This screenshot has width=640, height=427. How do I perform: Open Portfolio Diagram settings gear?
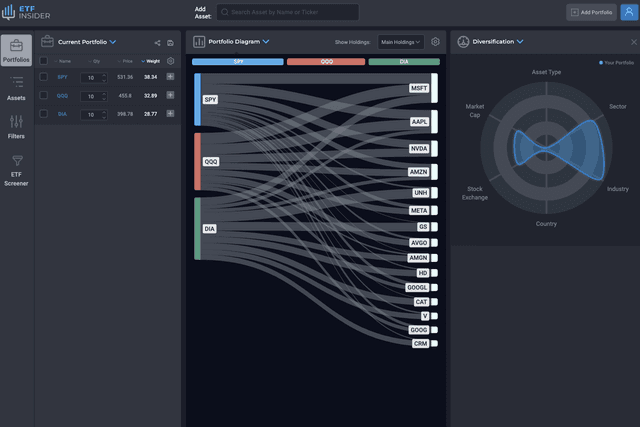[x=436, y=42]
